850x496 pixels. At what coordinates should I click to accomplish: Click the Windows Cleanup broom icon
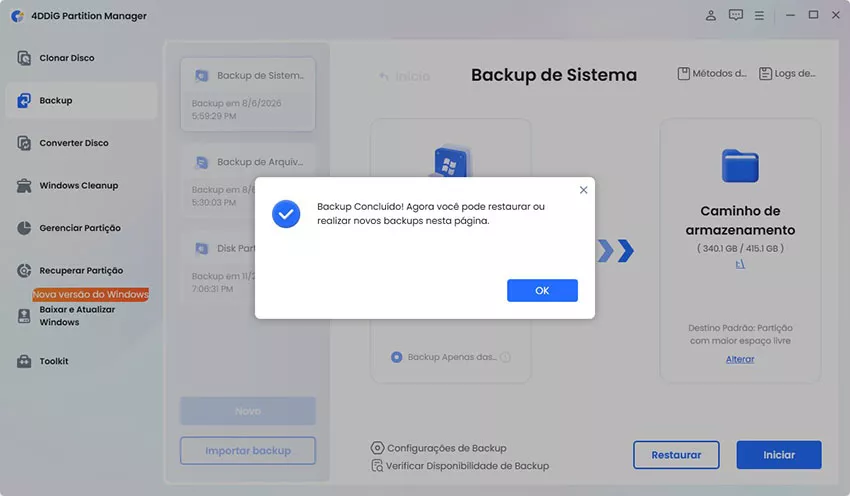click(x=24, y=185)
